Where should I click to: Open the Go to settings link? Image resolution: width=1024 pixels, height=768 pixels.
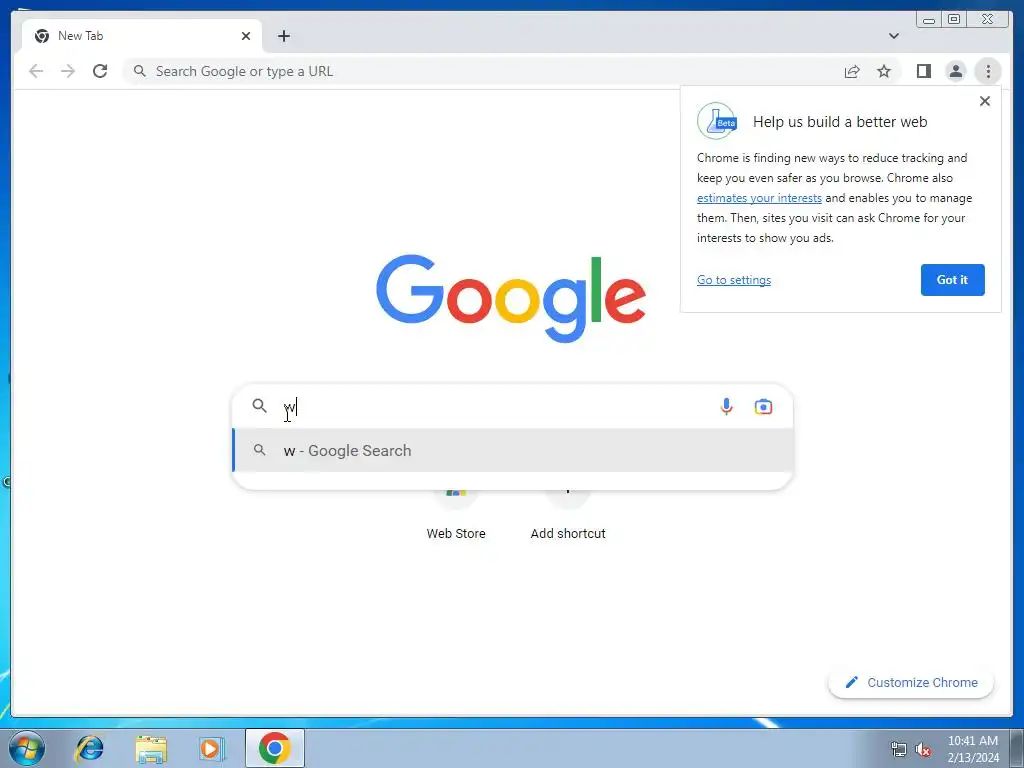pyautogui.click(x=733, y=280)
